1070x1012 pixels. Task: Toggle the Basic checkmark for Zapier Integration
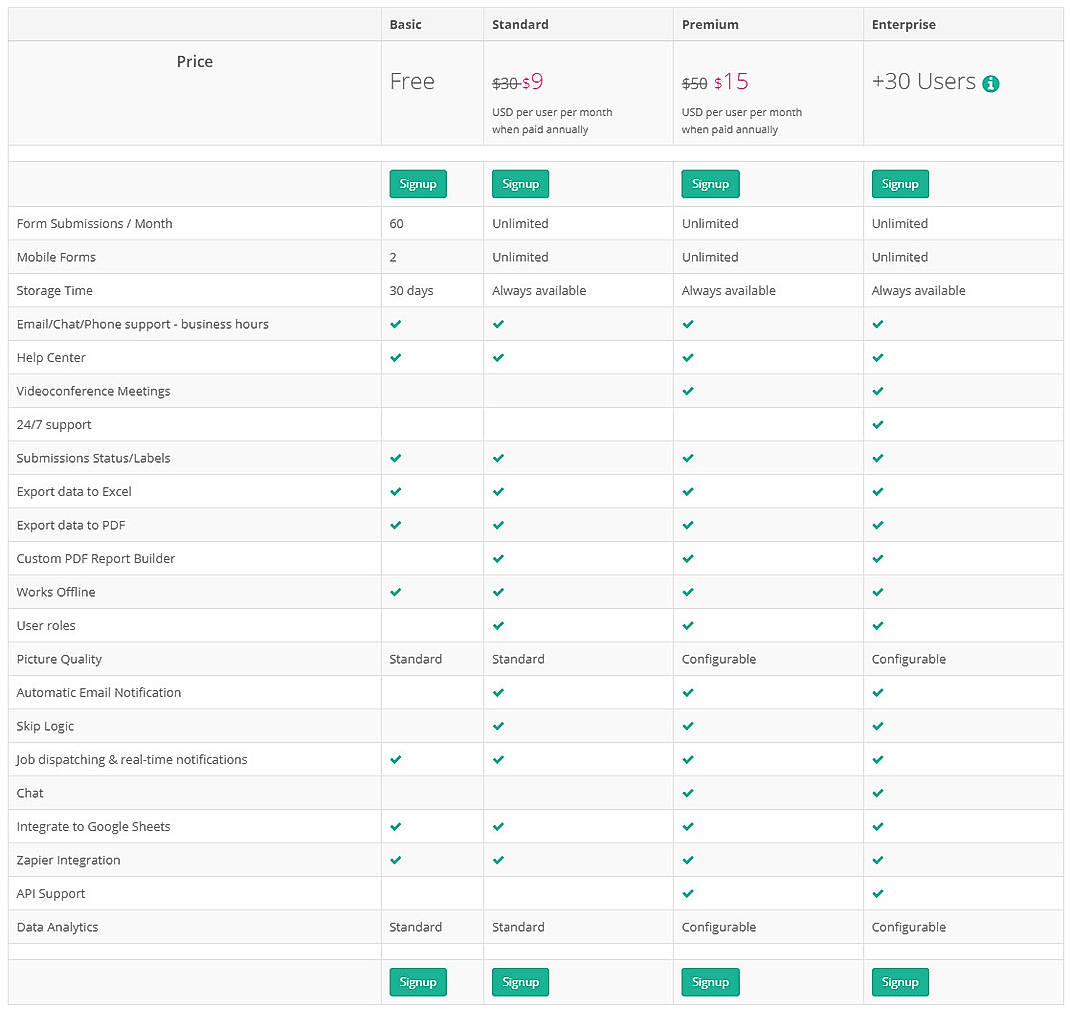(x=395, y=860)
